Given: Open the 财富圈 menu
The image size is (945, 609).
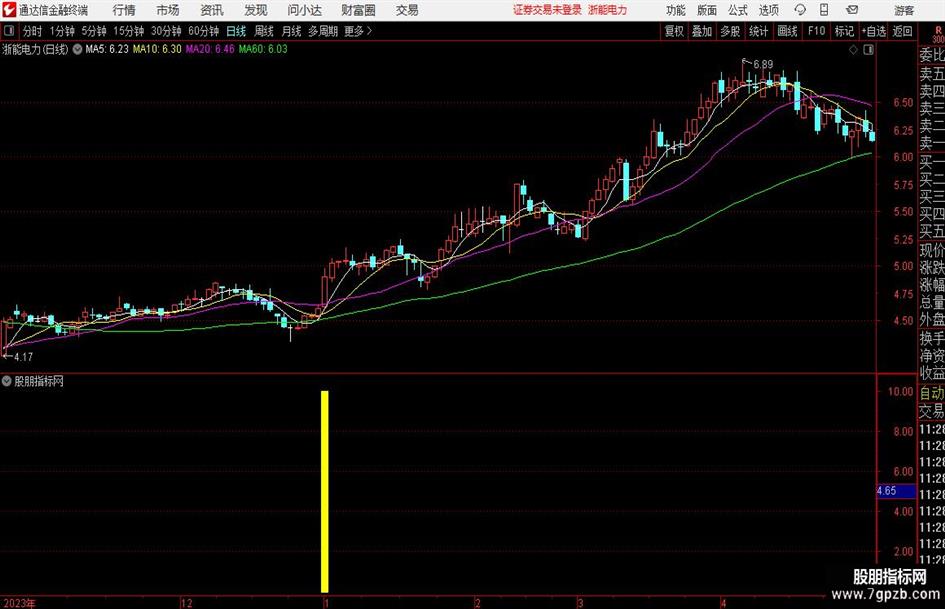Looking at the screenshot, I should 358,10.
